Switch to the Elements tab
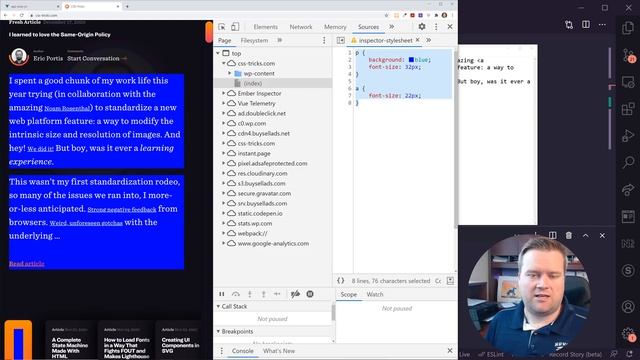 pyautogui.click(x=265, y=27)
